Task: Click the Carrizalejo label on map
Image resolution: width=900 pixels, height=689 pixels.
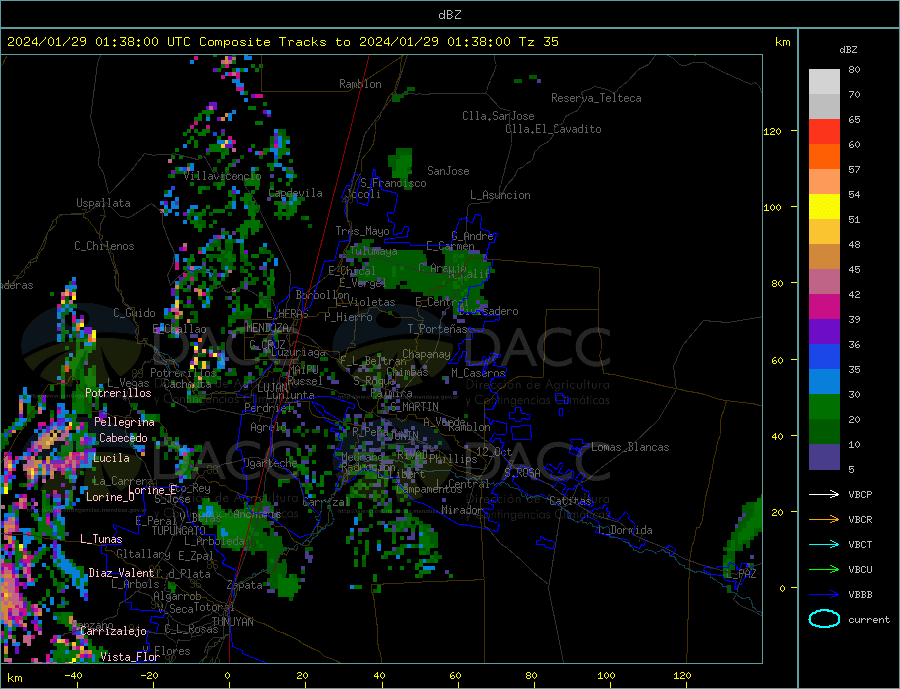Action: click(114, 631)
